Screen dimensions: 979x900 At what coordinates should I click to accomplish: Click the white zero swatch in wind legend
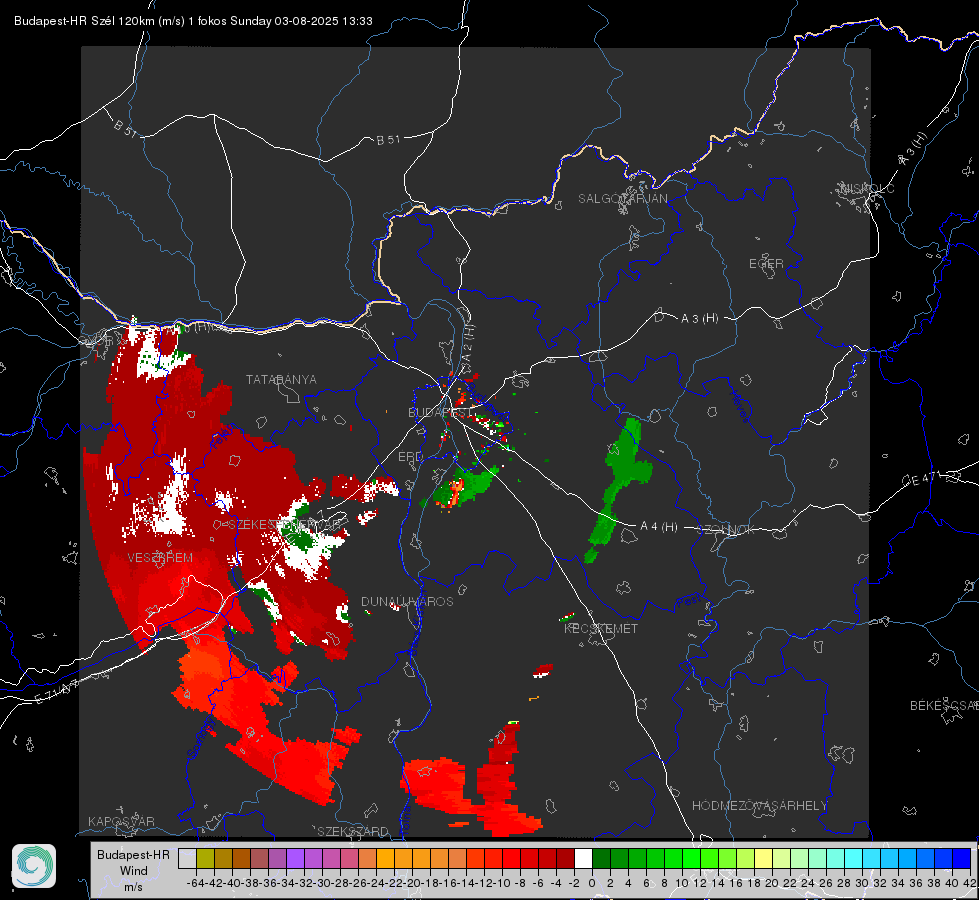point(583,858)
